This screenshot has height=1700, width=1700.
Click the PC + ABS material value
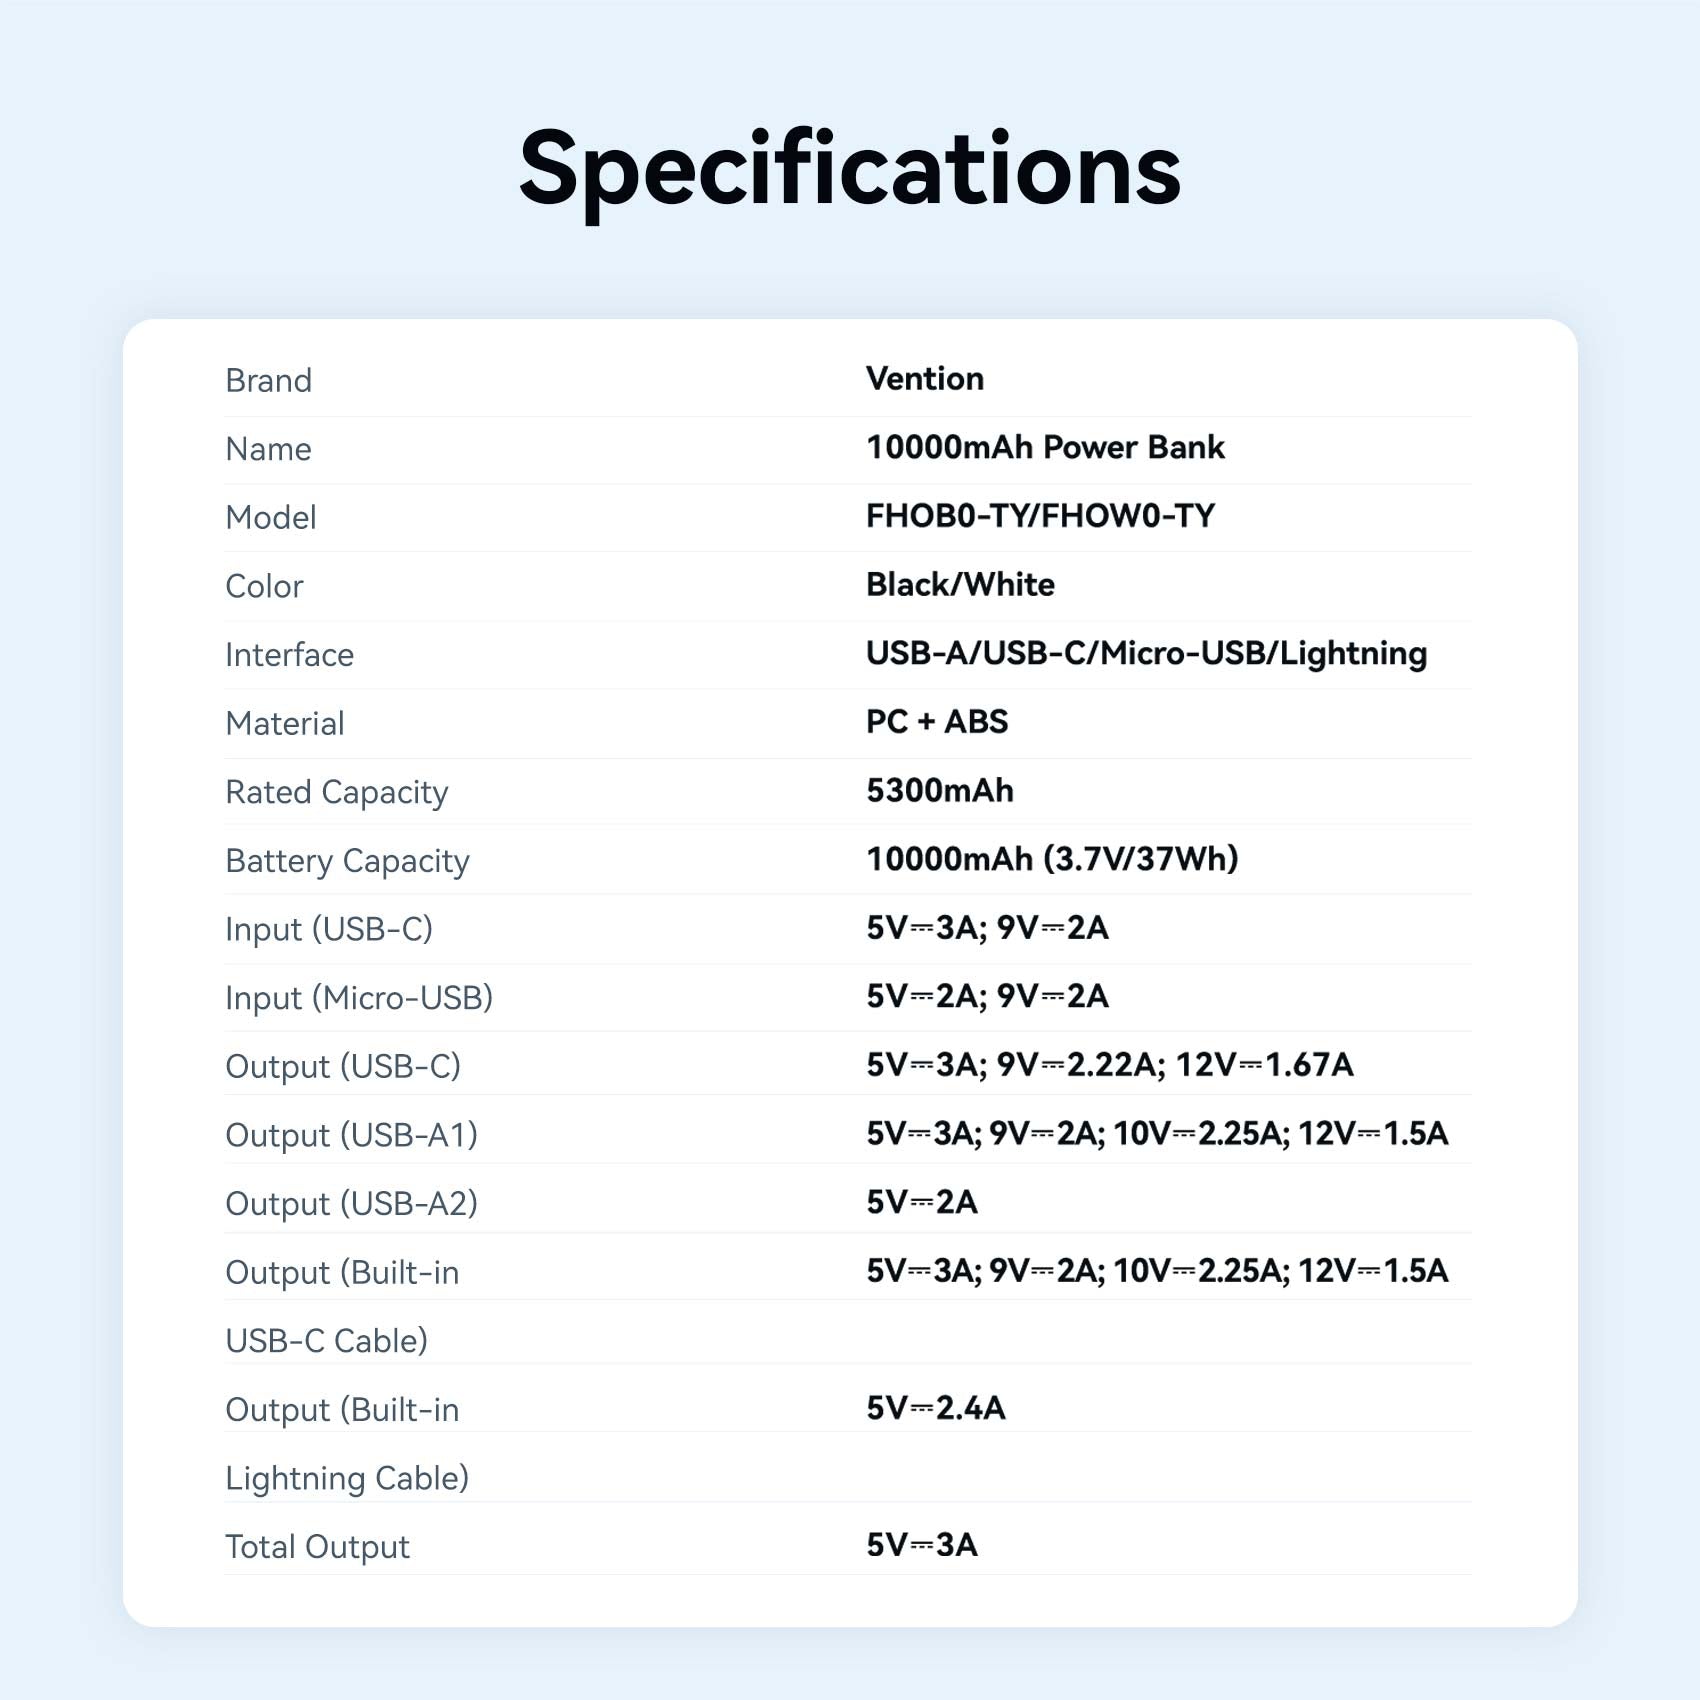click(x=936, y=722)
